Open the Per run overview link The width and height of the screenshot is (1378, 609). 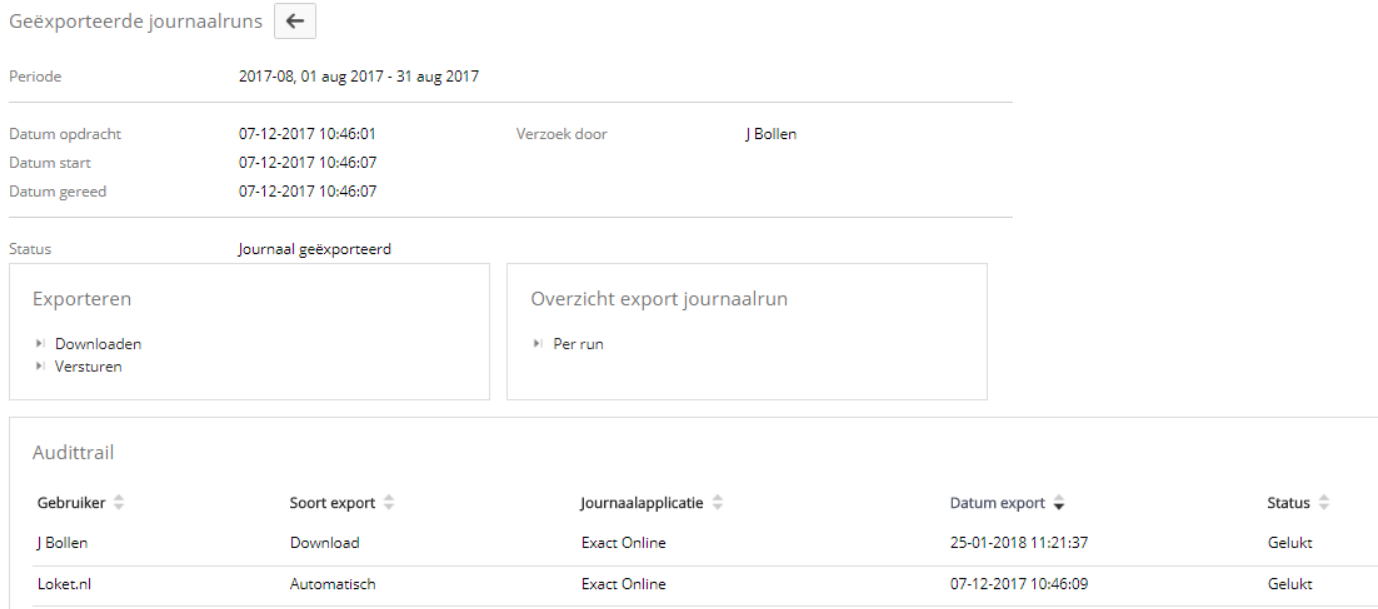pos(578,344)
